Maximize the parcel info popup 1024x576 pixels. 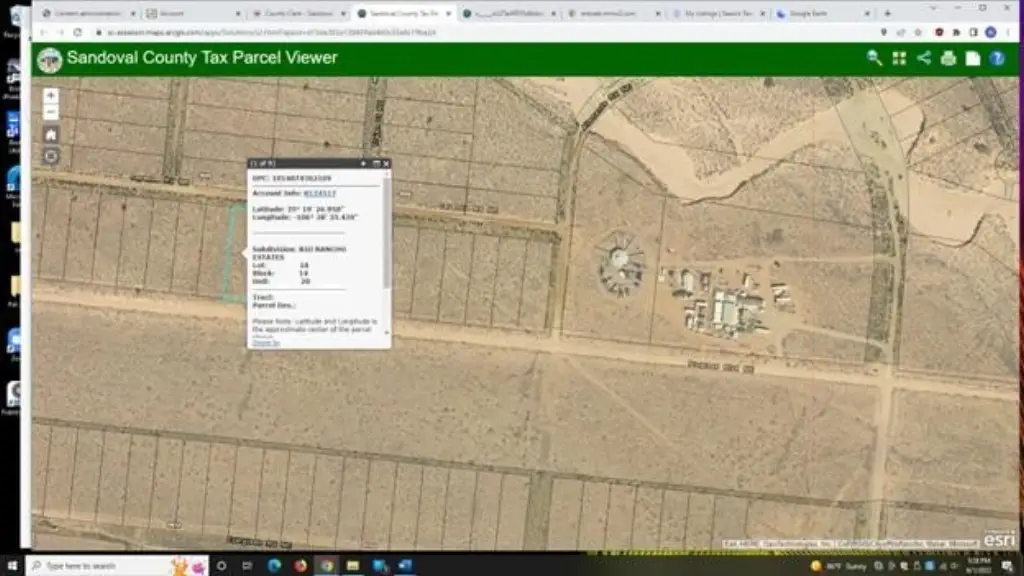[x=376, y=163]
